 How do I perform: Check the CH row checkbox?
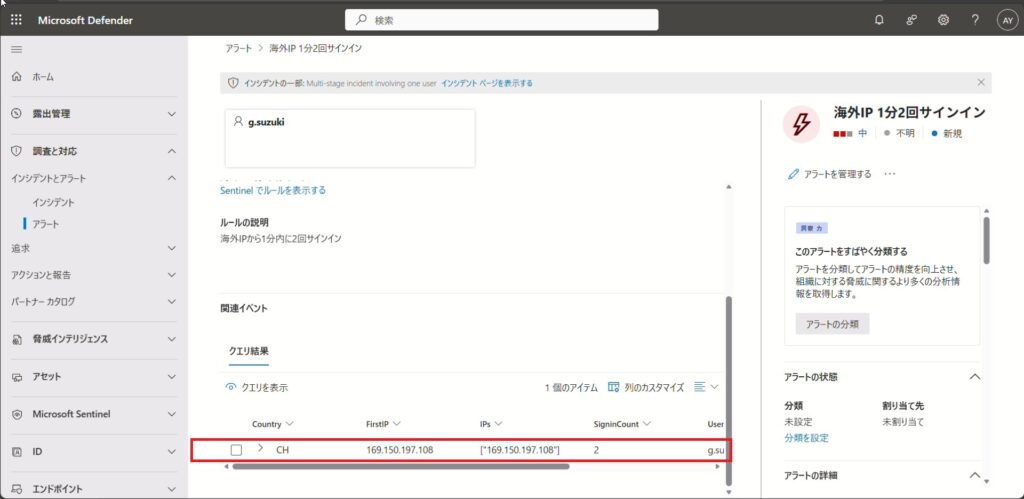(236, 450)
